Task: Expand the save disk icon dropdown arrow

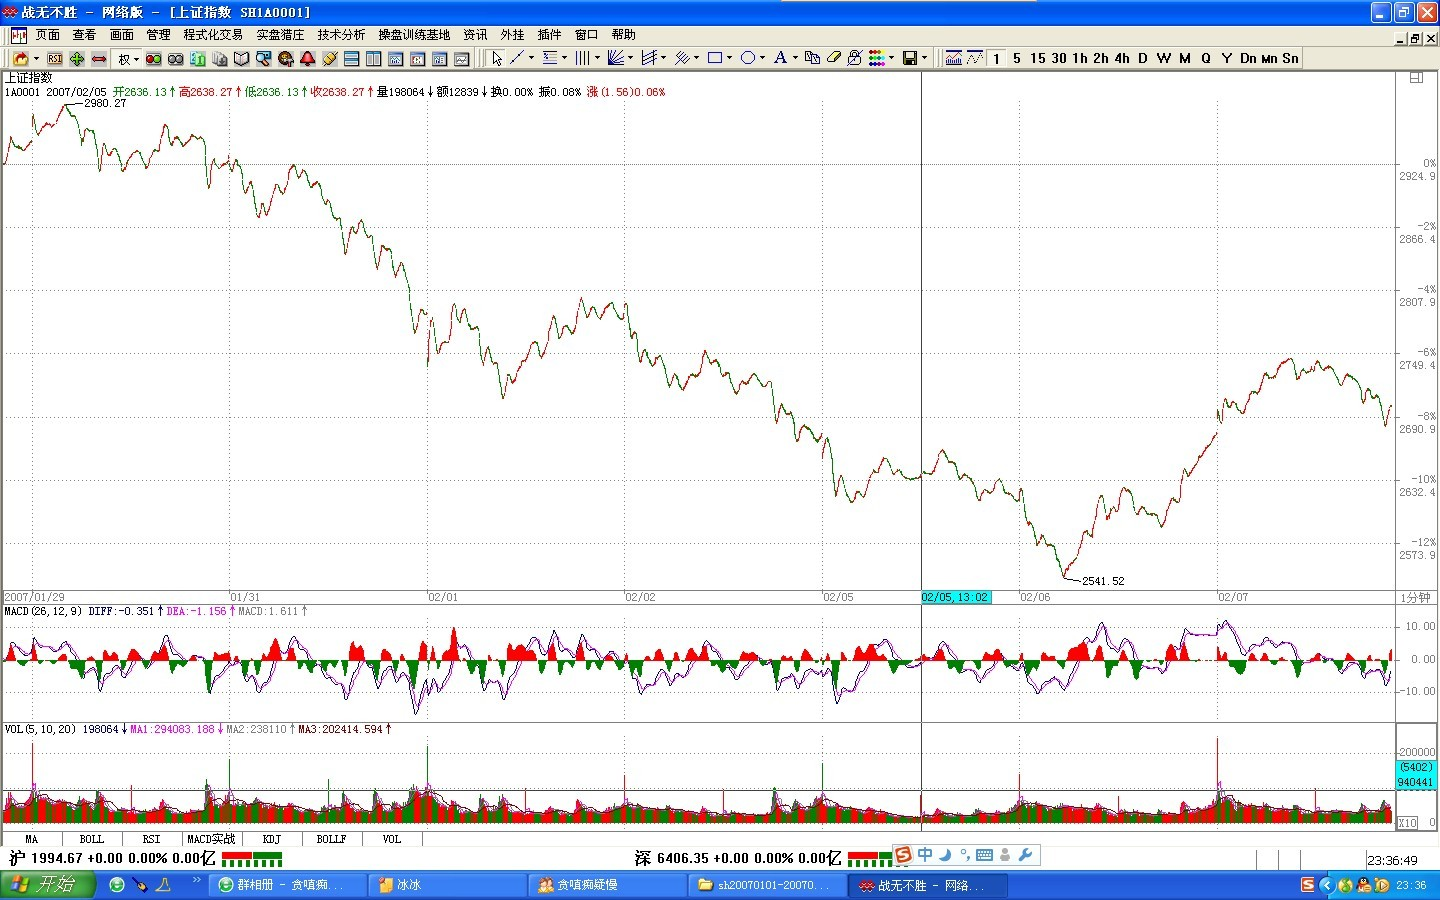Action: coord(924,59)
